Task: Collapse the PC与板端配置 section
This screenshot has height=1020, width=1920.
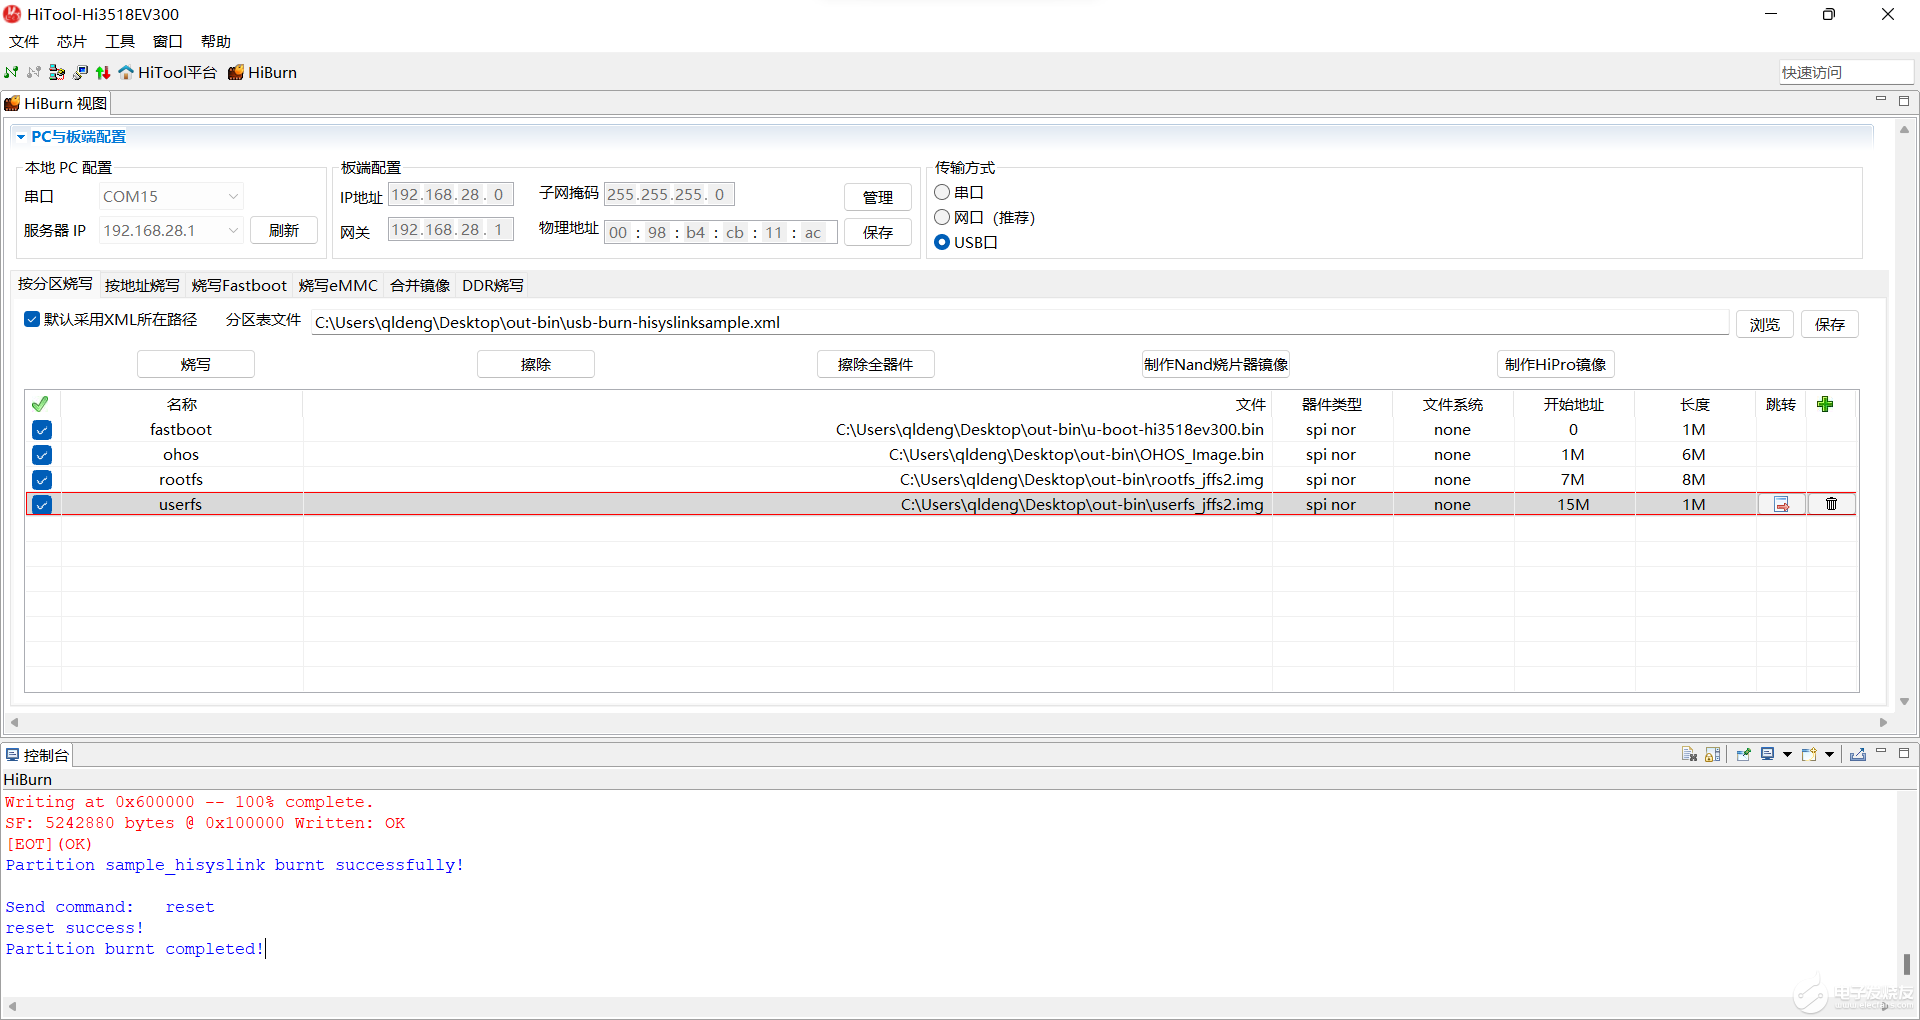Action: [x=21, y=137]
